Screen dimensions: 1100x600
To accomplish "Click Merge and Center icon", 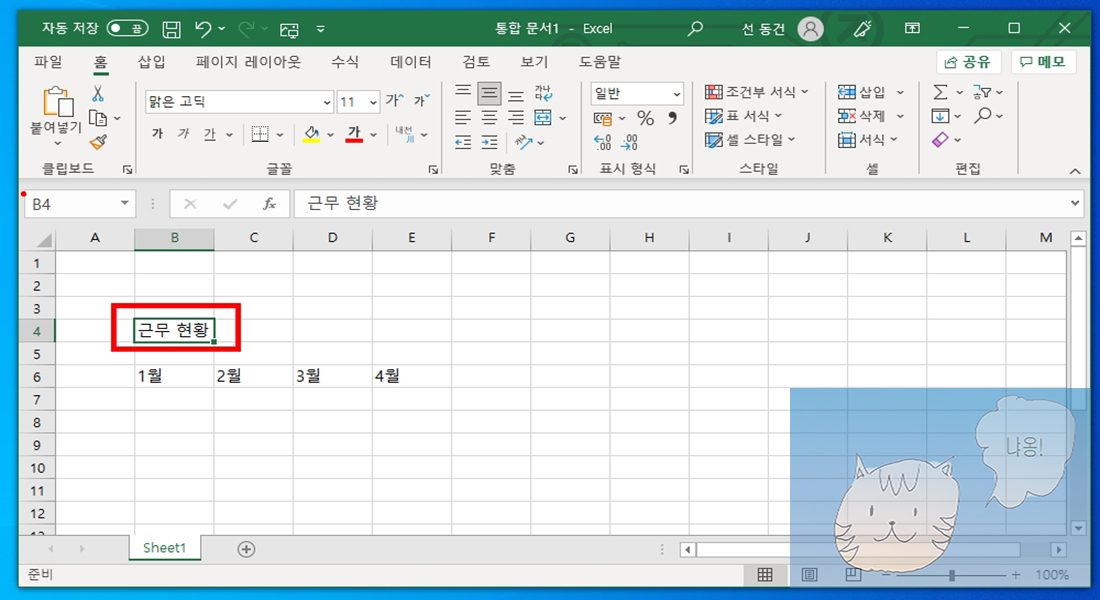I will pyautogui.click(x=543, y=118).
